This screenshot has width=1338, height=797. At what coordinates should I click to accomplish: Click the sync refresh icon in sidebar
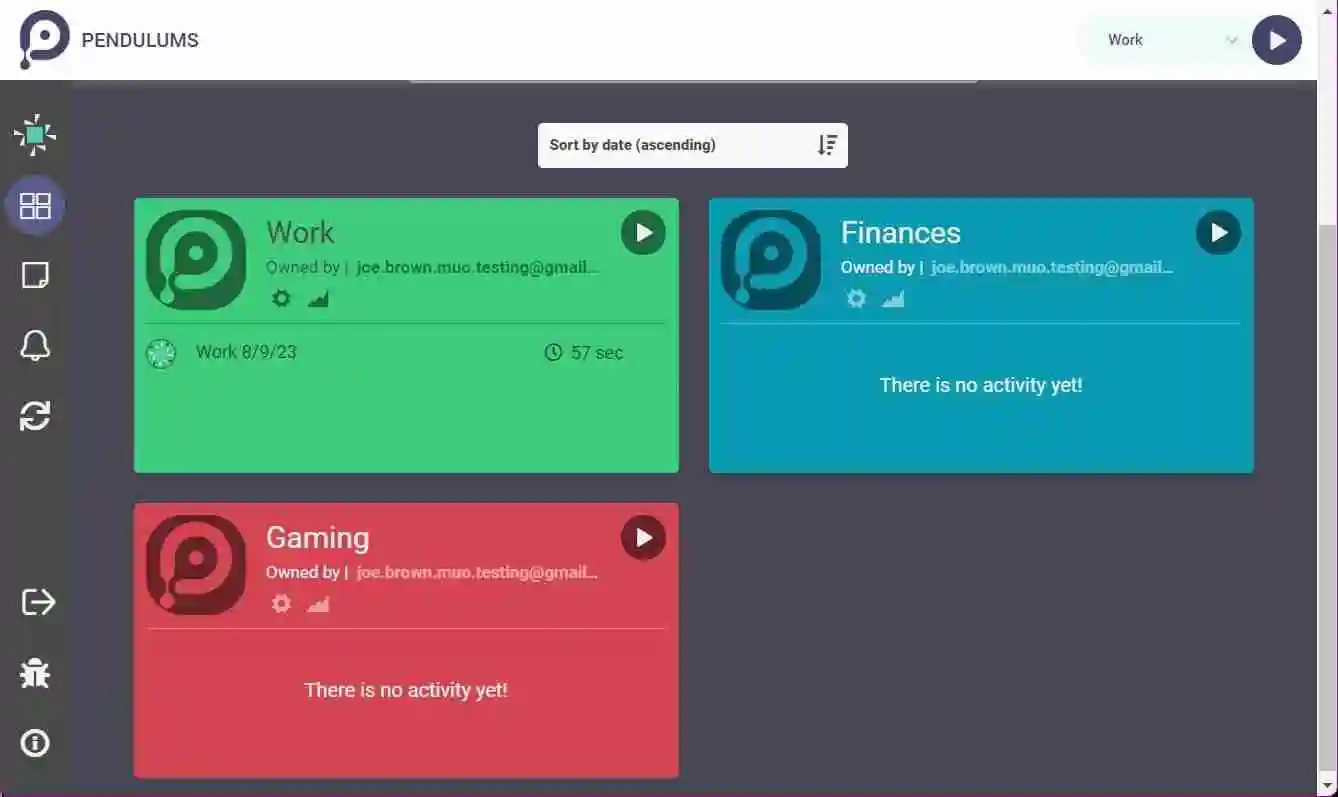point(35,416)
